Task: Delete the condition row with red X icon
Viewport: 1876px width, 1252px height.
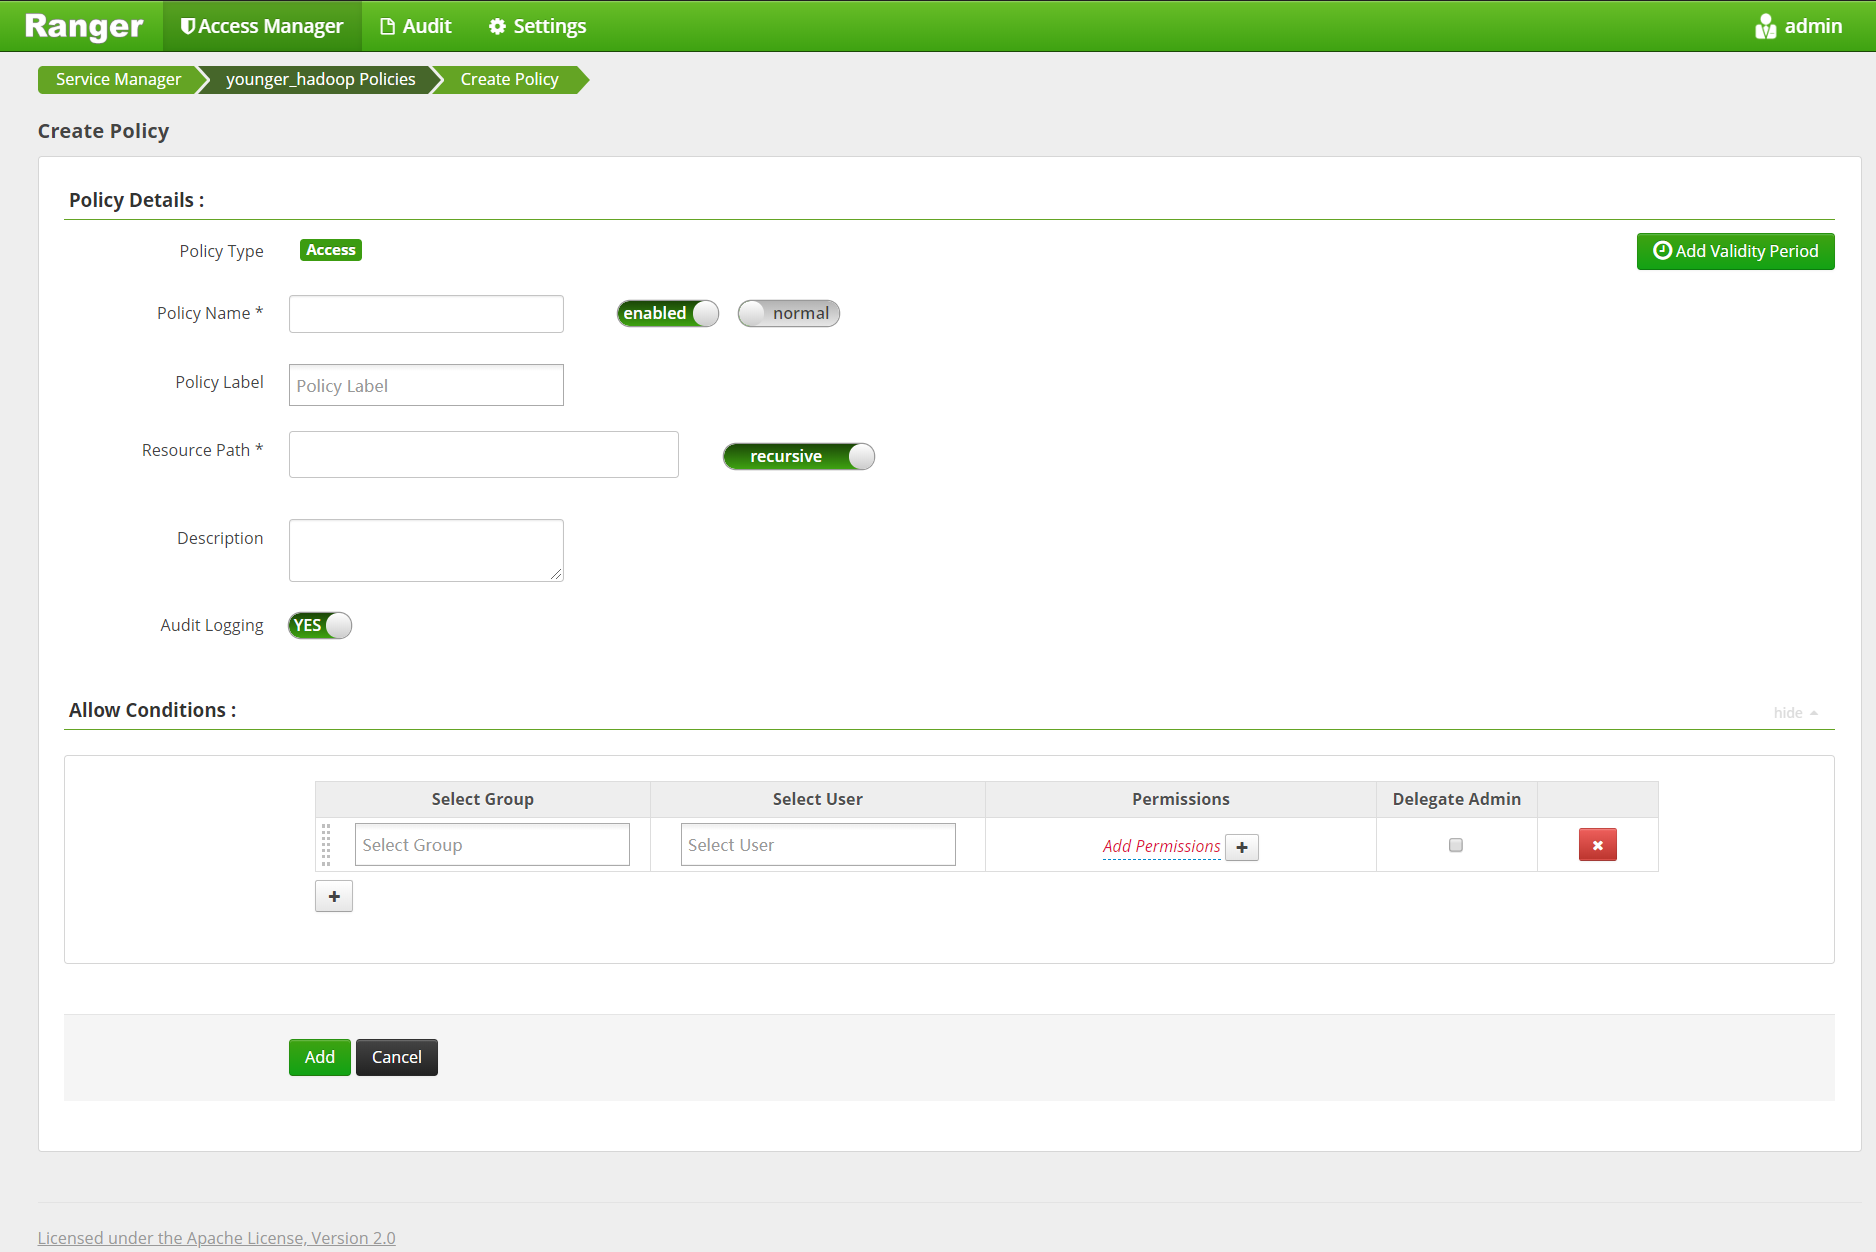Action: click(x=1597, y=844)
